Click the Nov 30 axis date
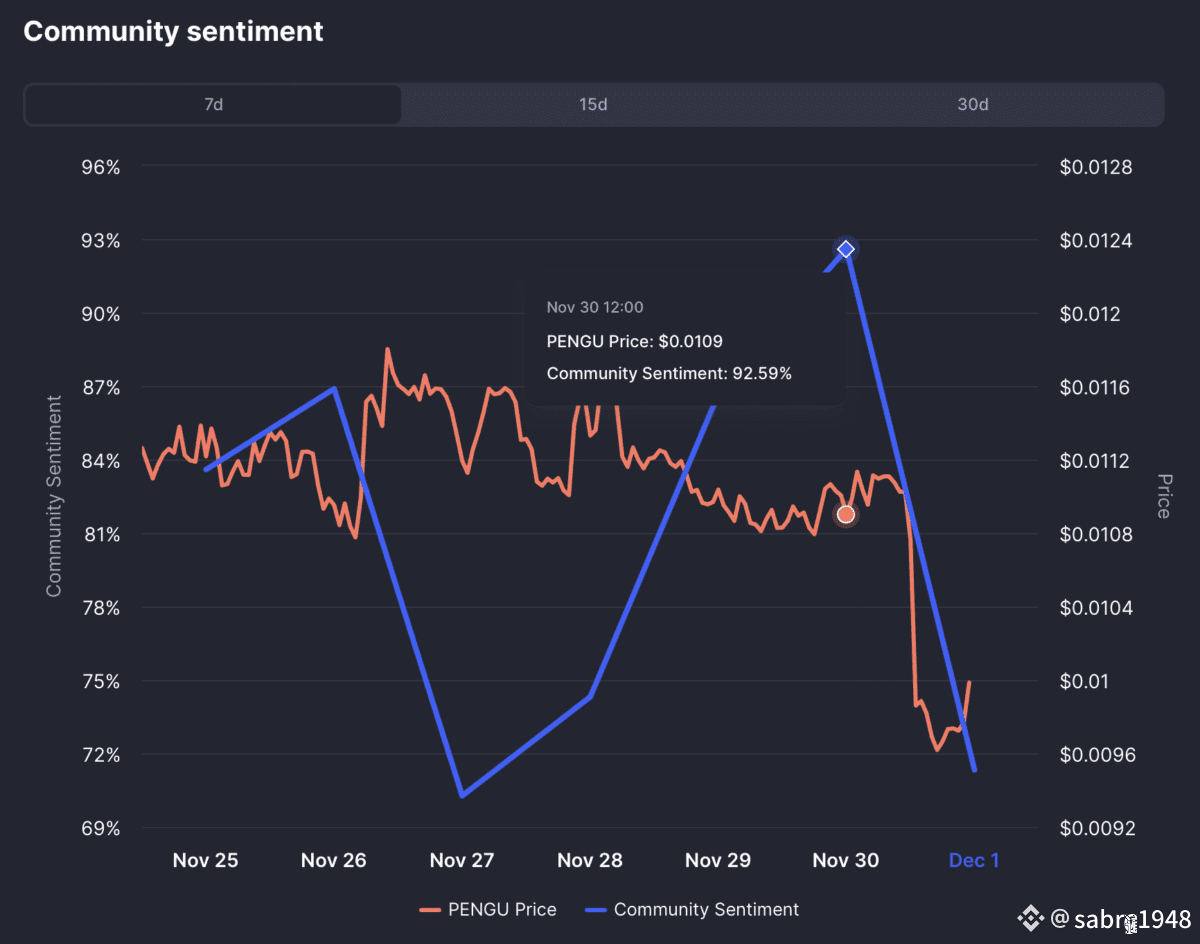 pyautogui.click(x=846, y=860)
